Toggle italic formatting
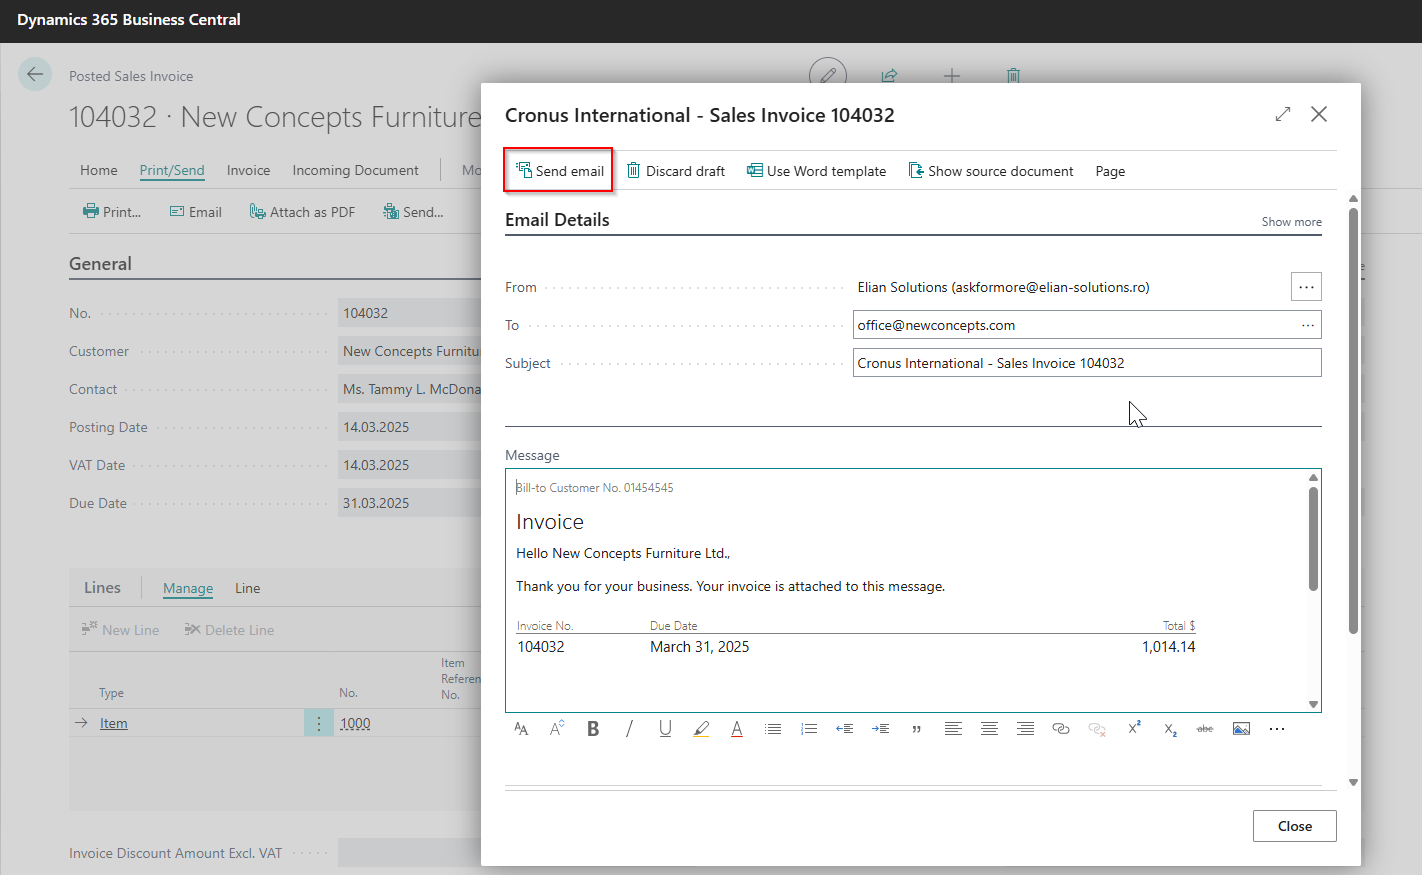The image size is (1422, 875). (x=629, y=729)
